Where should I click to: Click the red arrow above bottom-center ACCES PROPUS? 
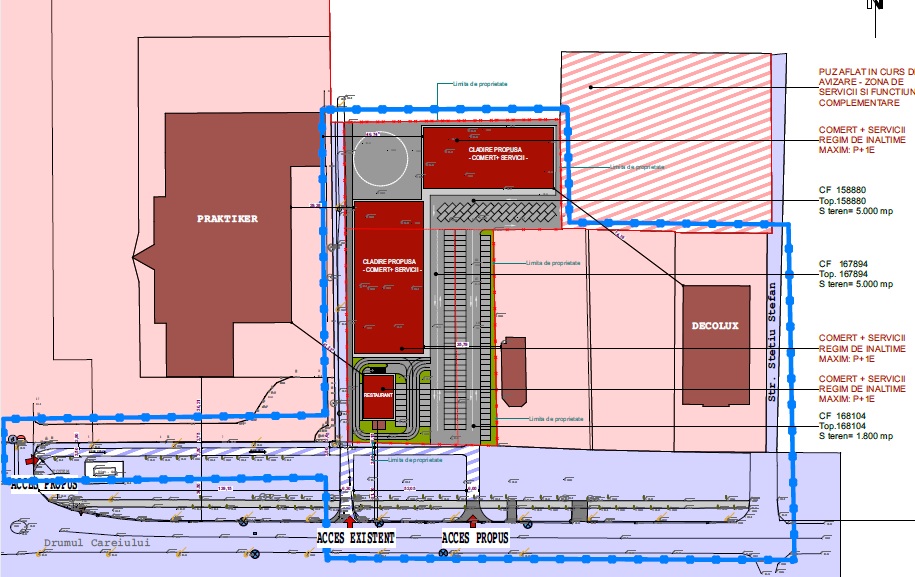[472, 521]
